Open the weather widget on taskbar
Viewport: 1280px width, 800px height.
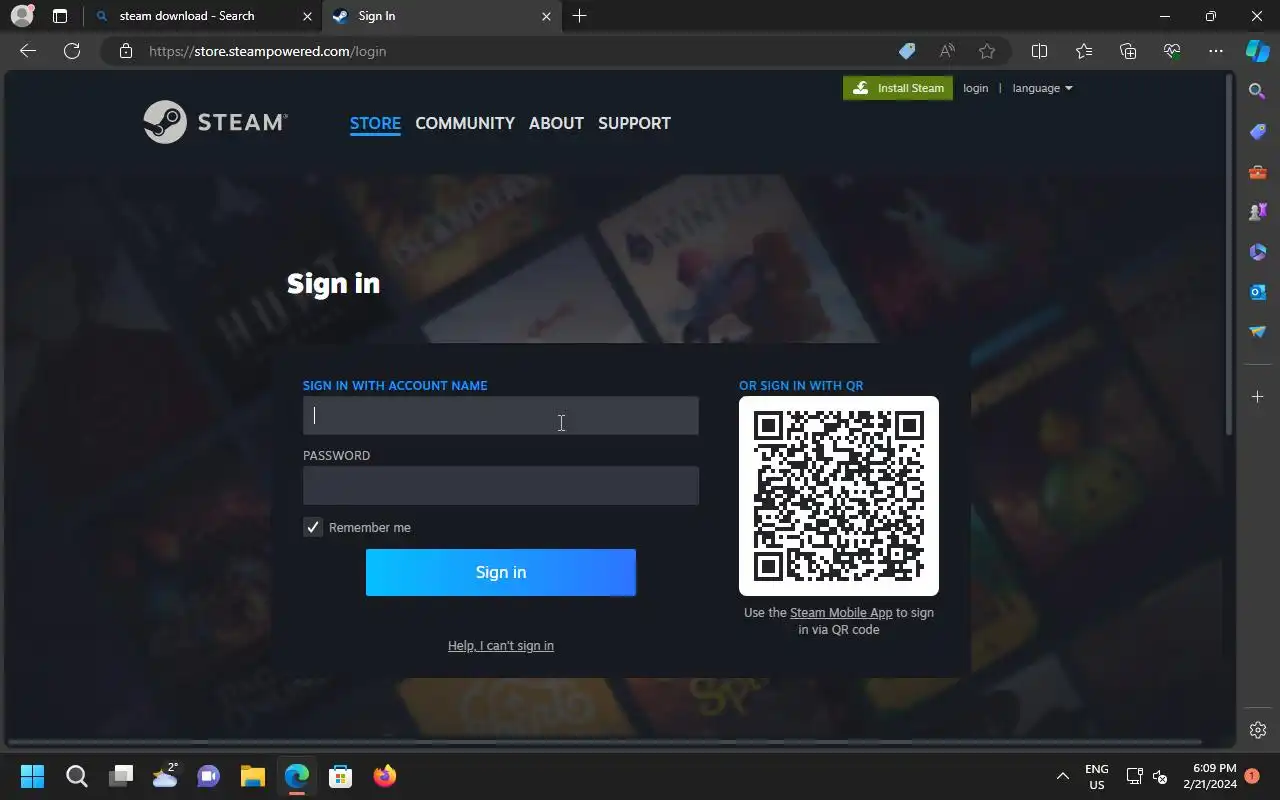[x=165, y=776]
